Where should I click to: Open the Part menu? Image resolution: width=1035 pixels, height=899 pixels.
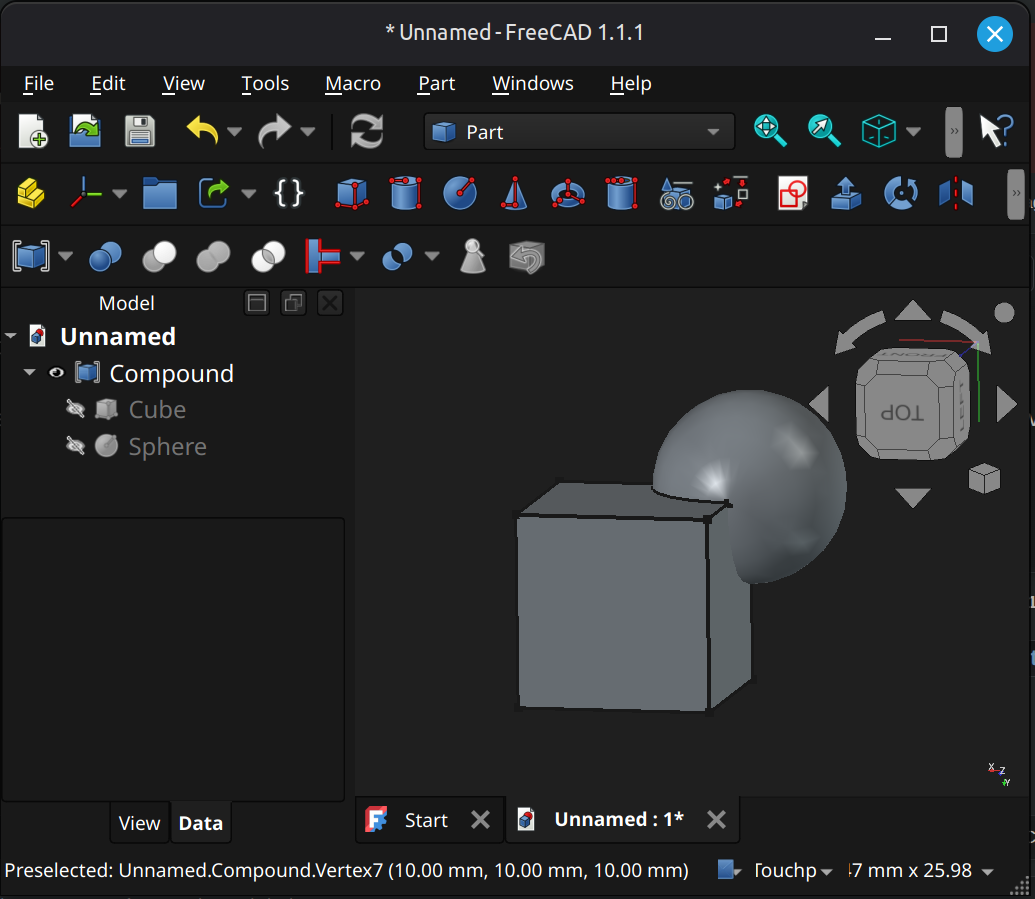tap(436, 84)
